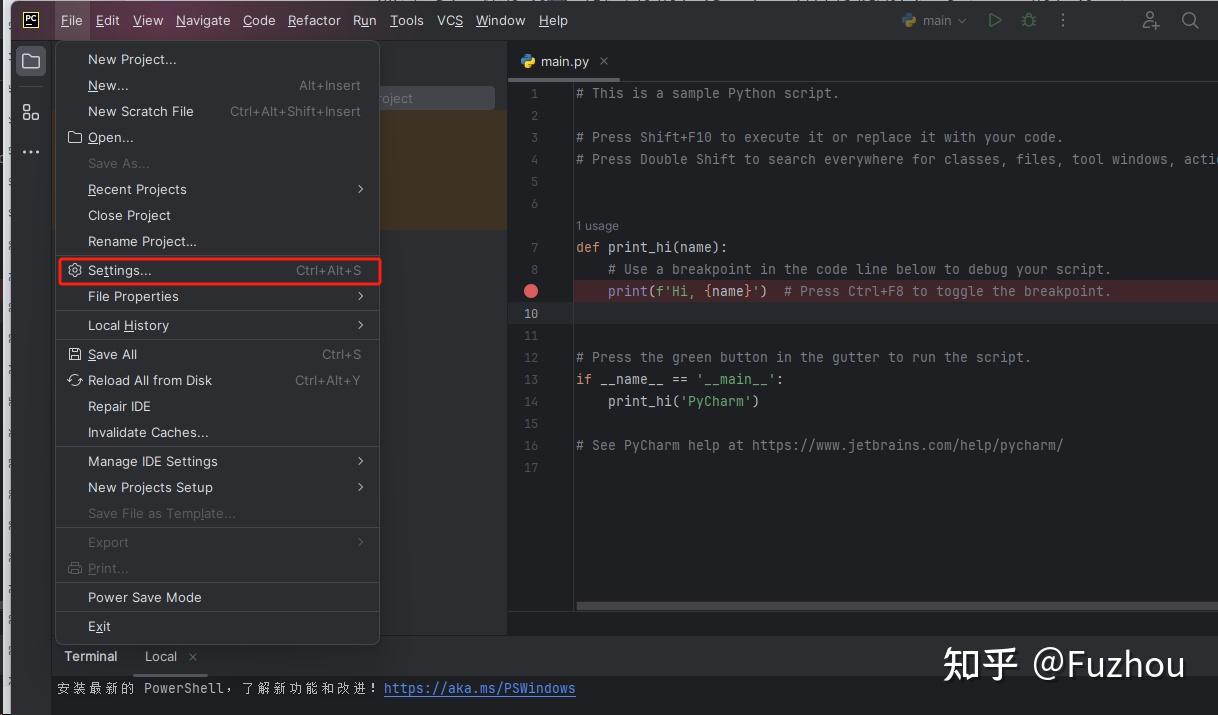Open the aka.ms/PSWindows link in Terminal
Viewport: 1218px width, 715px height.
(479, 688)
